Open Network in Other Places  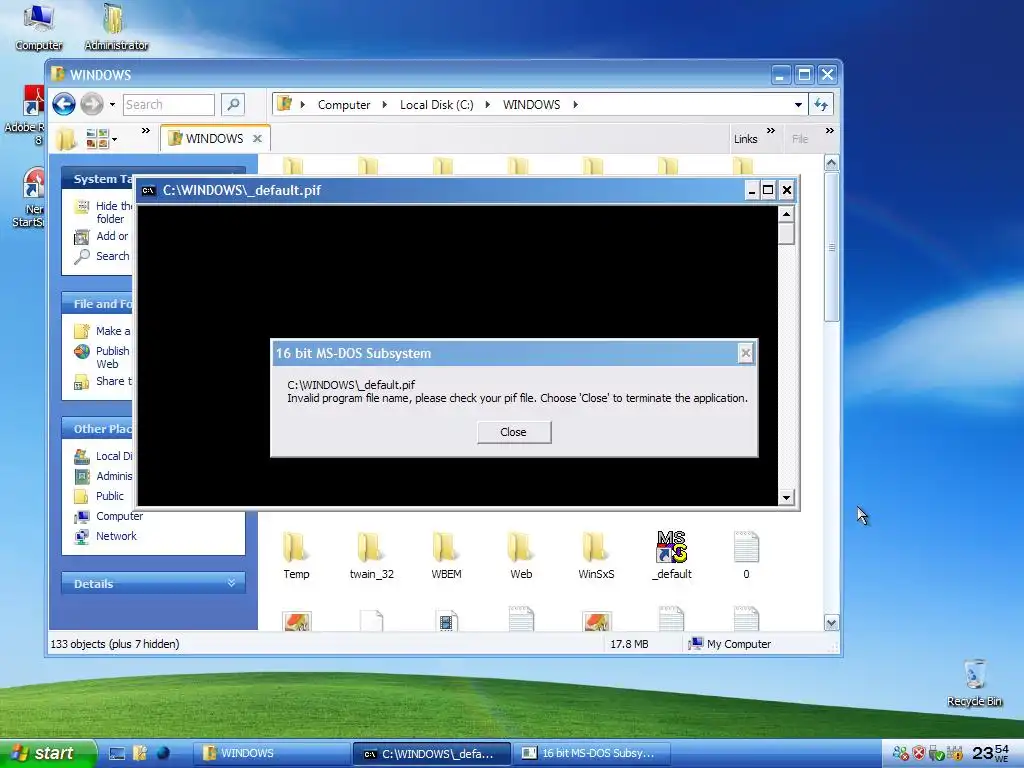pos(106,536)
